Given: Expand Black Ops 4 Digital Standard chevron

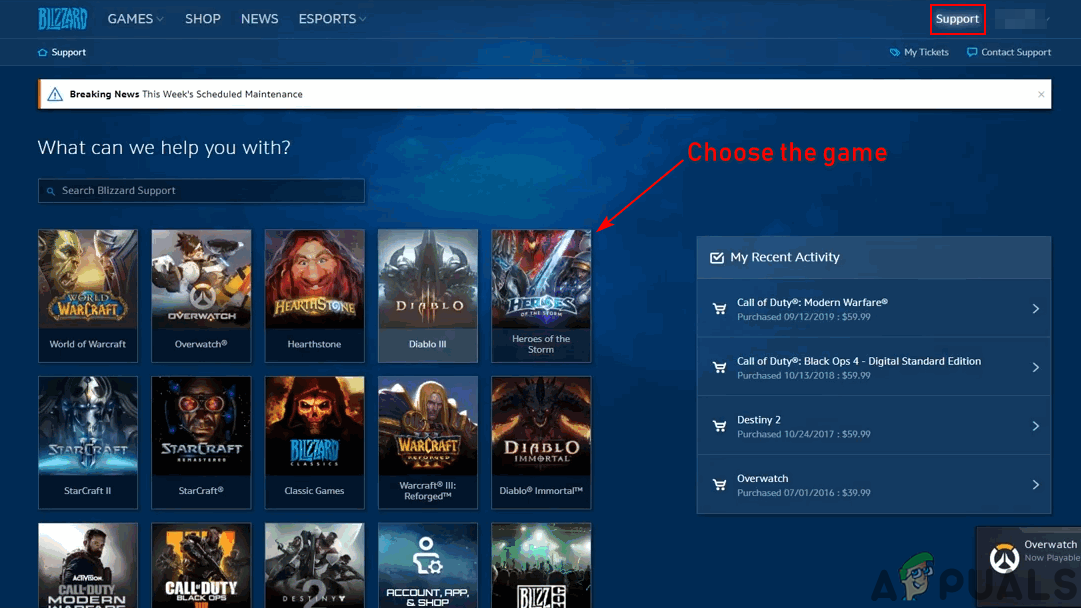Looking at the screenshot, I should 1035,367.
